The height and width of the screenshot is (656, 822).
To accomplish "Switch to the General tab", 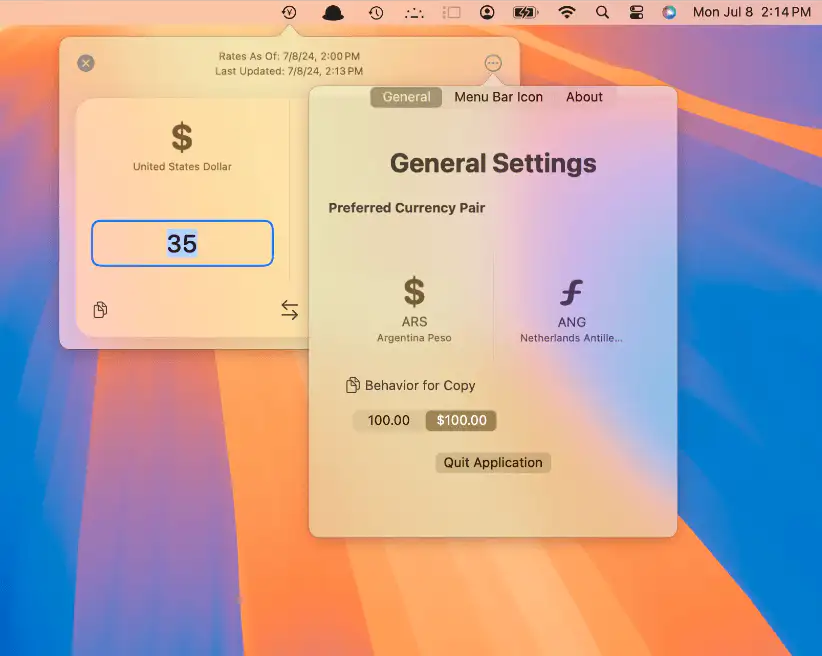I will point(406,97).
